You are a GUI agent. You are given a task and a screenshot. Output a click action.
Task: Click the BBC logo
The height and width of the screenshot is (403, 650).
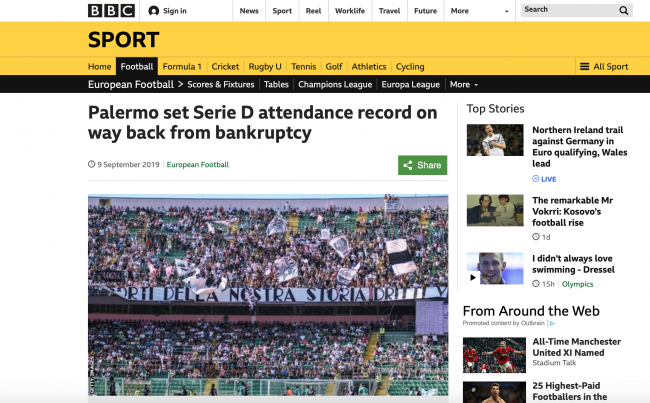point(111,10)
